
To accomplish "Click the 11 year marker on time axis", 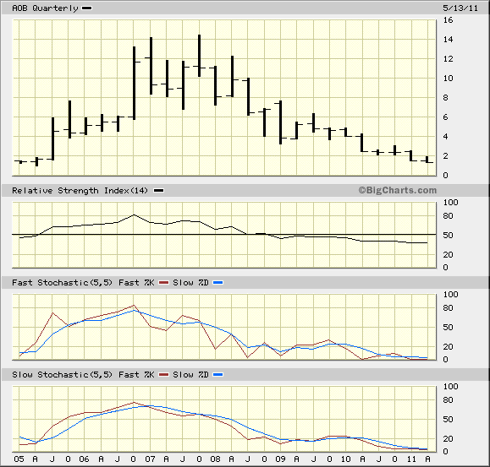I will click(x=411, y=459).
